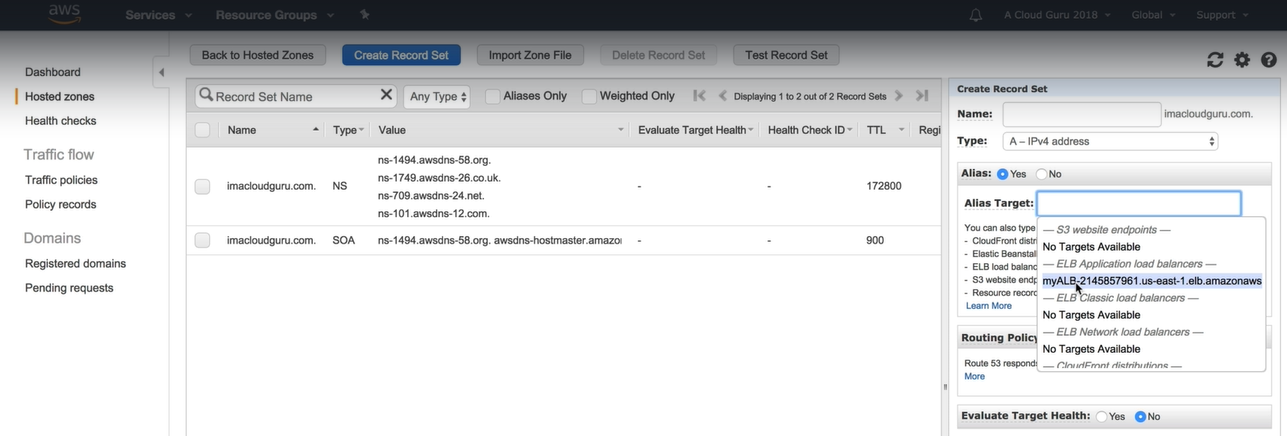
Task: Click in the Record Set Name search field
Action: pos(297,96)
